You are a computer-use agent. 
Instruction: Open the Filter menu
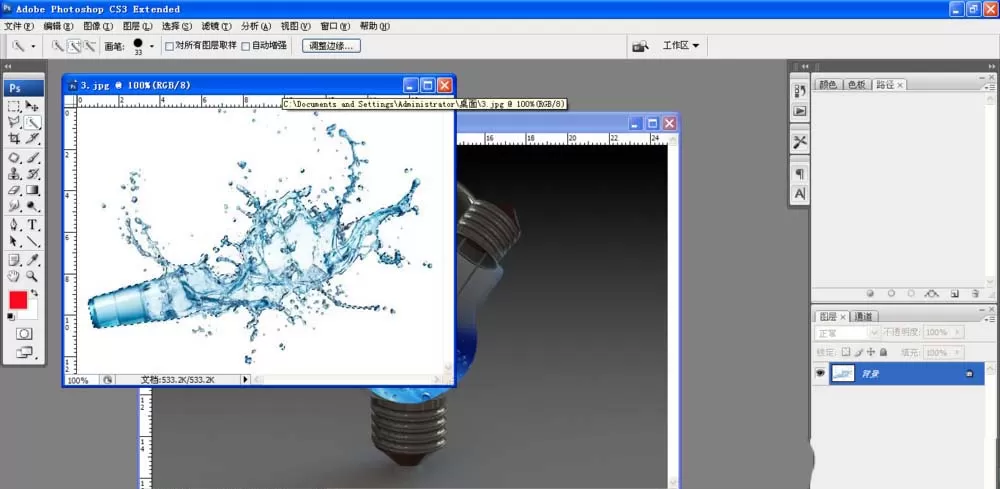click(216, 27)
